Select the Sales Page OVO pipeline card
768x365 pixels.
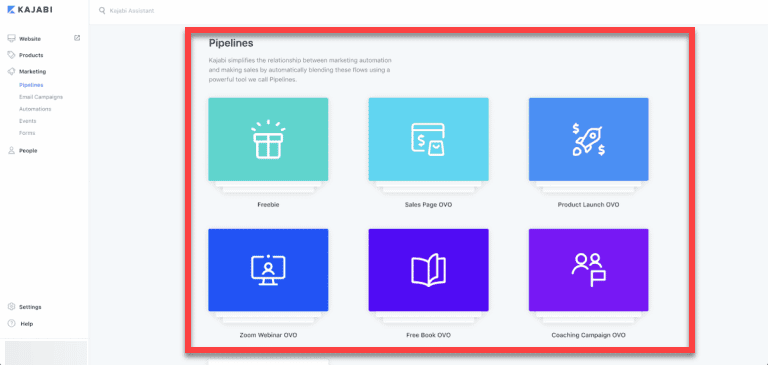tap(428, 140)
